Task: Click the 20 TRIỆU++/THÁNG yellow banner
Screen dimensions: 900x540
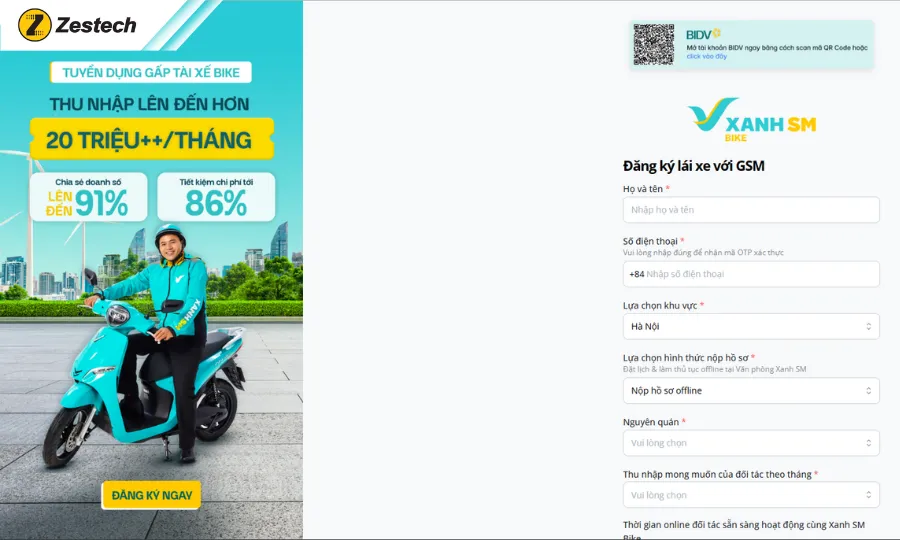Action: coord(152,139)
